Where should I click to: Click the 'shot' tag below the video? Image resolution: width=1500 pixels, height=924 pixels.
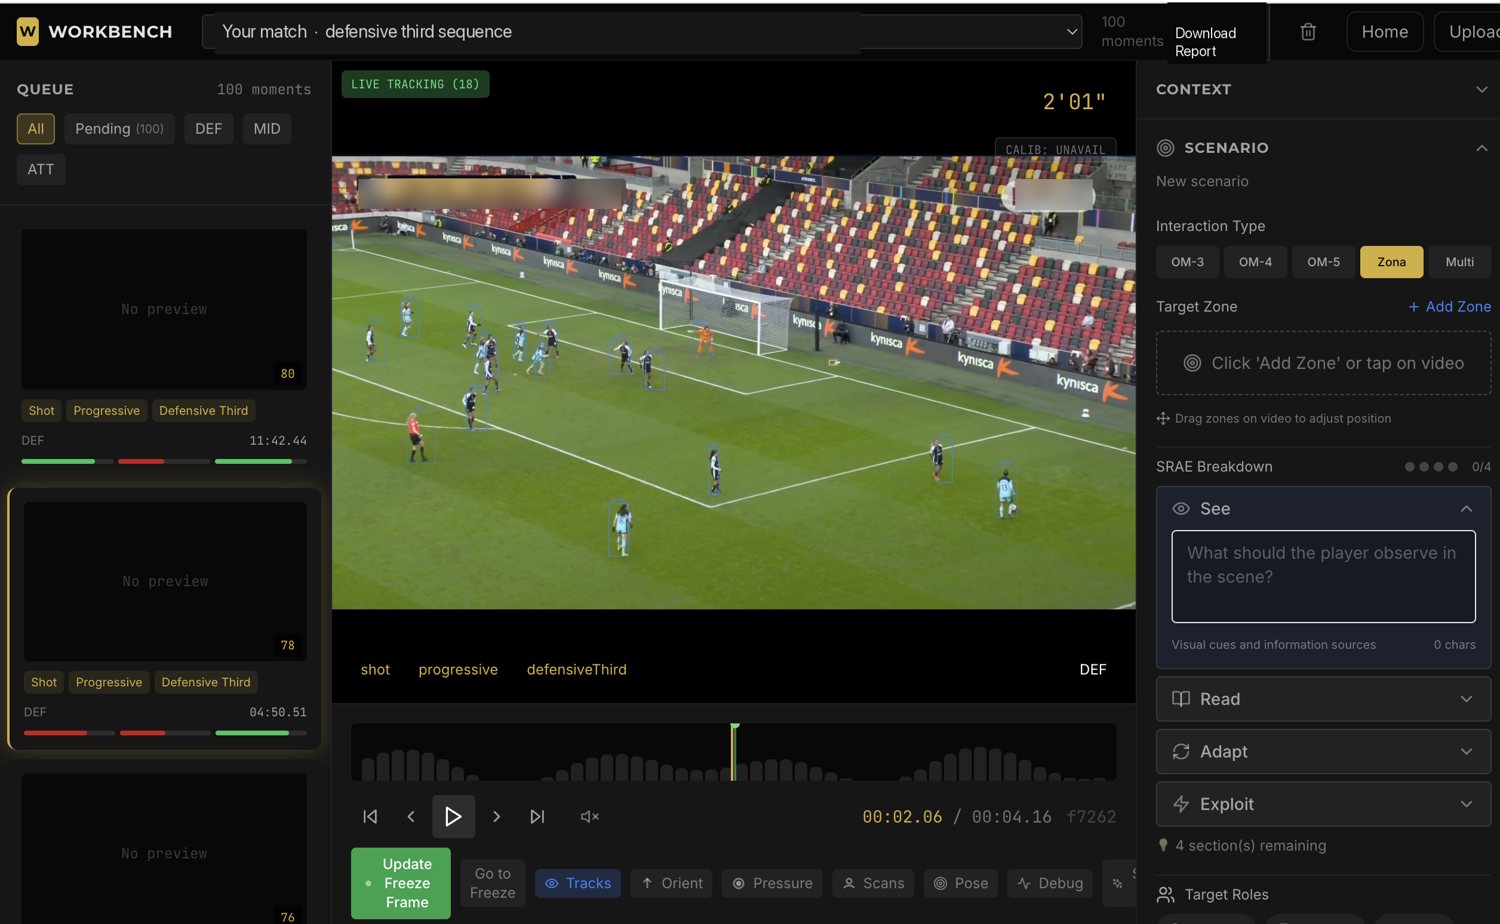(375, 670)
